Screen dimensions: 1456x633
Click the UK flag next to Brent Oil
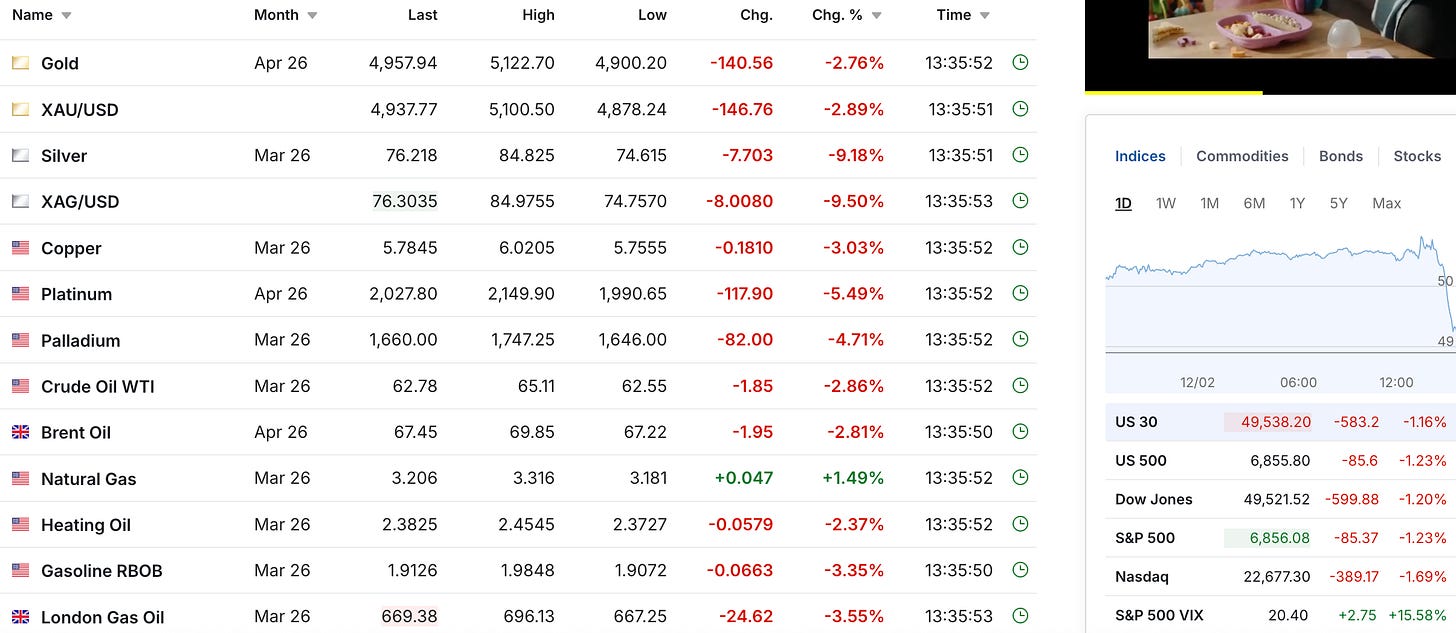[x=20, y=432]
